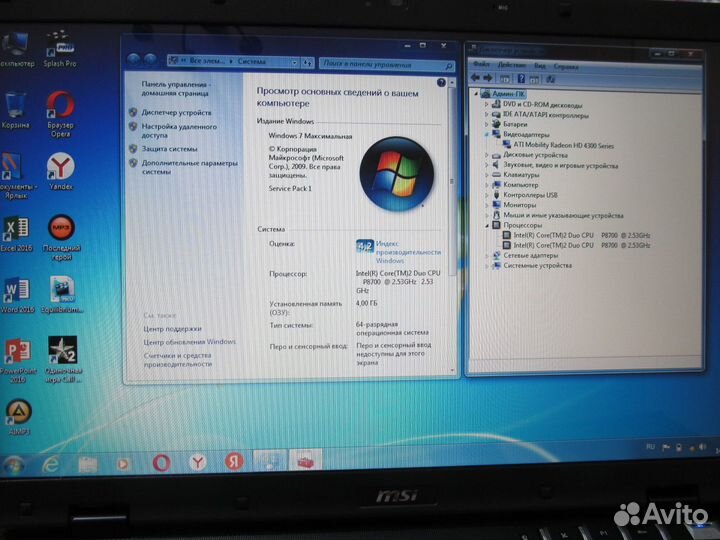Launch Yandex browser from the taskbar

198,462
